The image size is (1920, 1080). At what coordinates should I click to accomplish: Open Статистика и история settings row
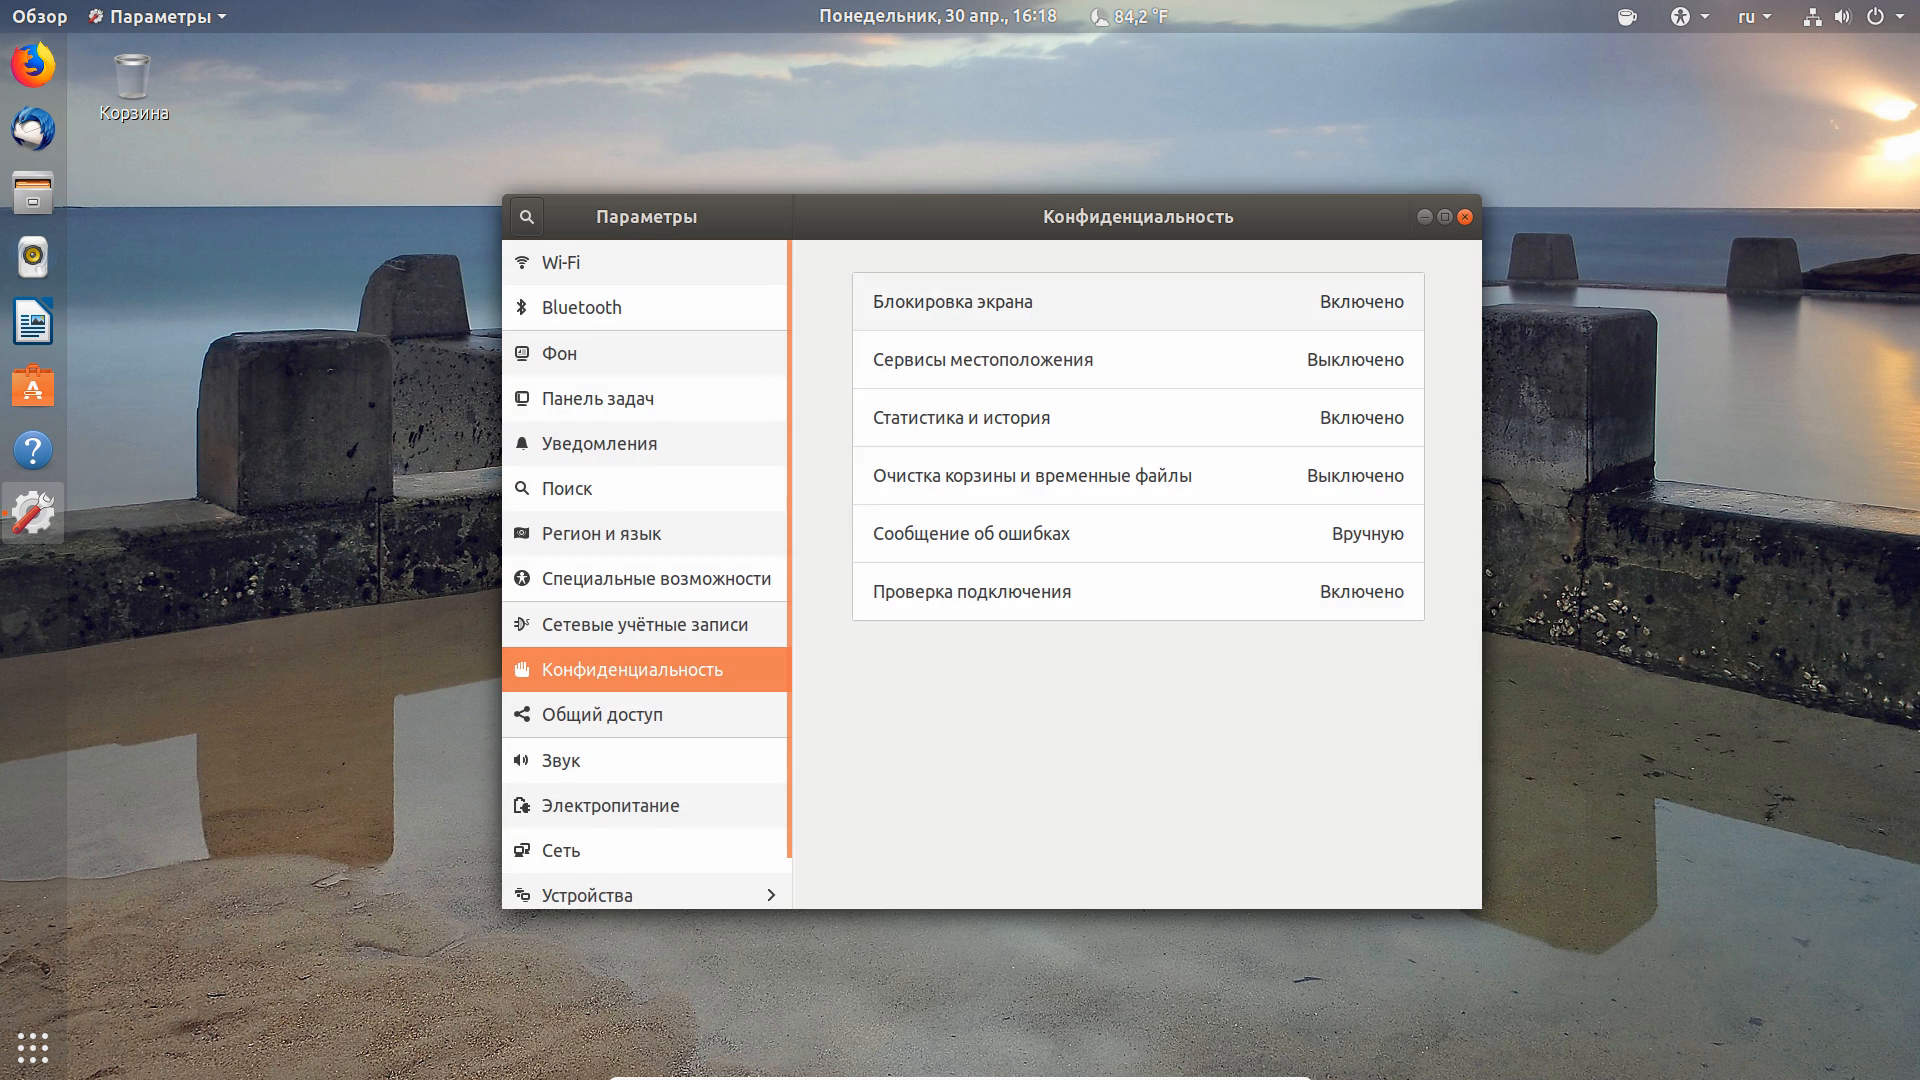click(1138, 418)
